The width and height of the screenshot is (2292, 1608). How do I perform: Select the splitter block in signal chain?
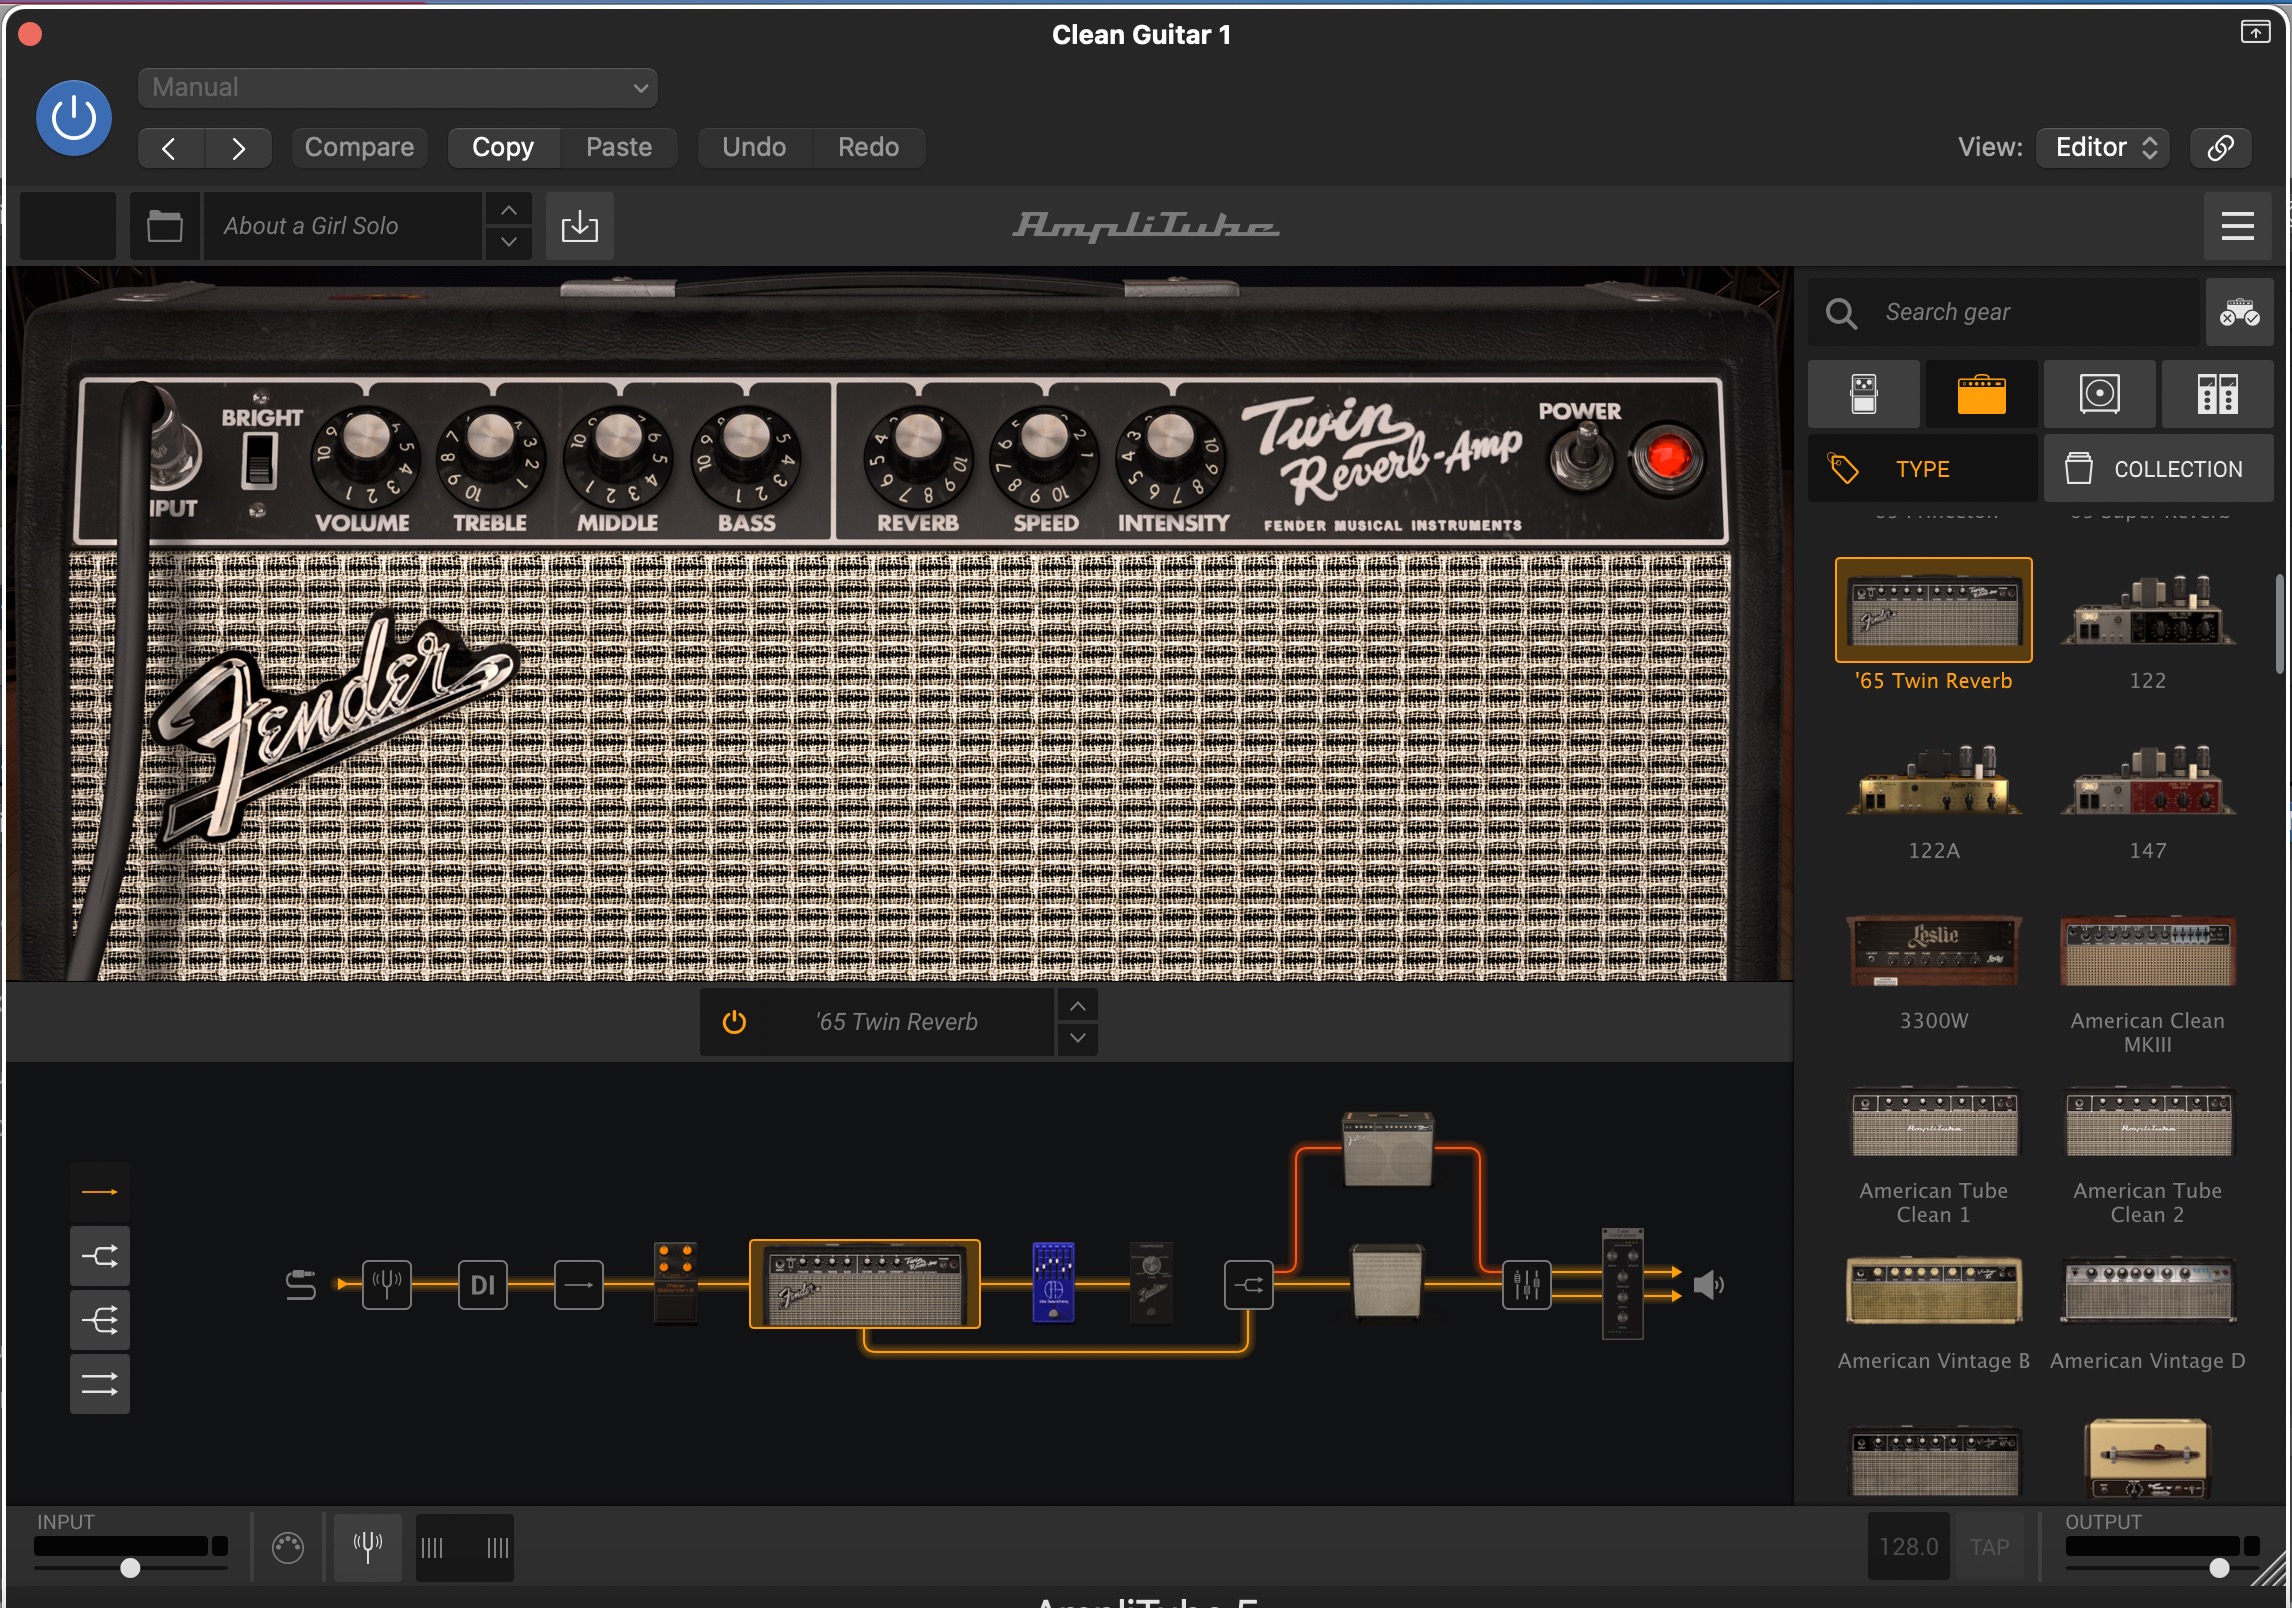click(1248, 1284)
